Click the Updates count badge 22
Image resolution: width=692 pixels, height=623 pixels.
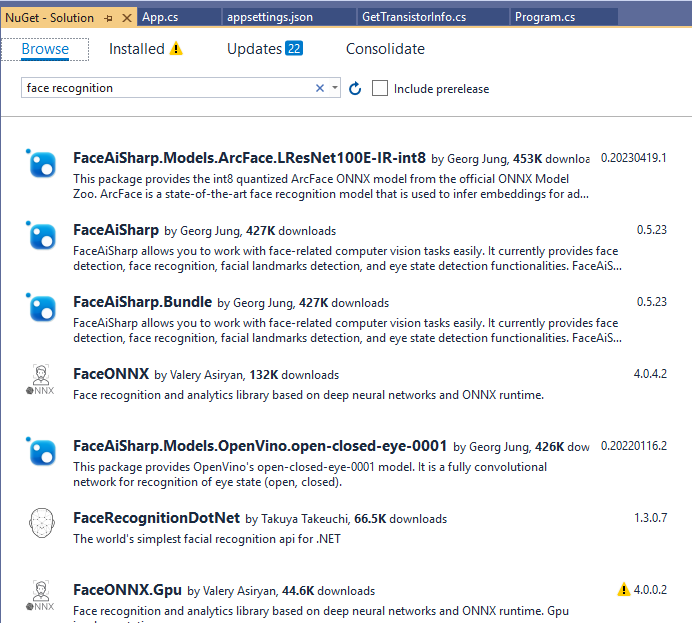(x=294, y=48)
